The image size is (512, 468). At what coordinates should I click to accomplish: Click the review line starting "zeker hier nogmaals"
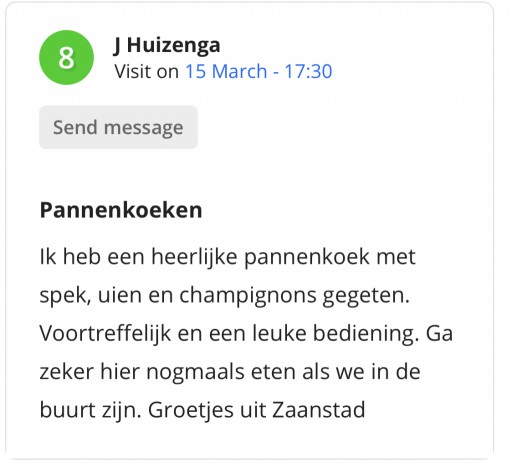click(230, 372)
